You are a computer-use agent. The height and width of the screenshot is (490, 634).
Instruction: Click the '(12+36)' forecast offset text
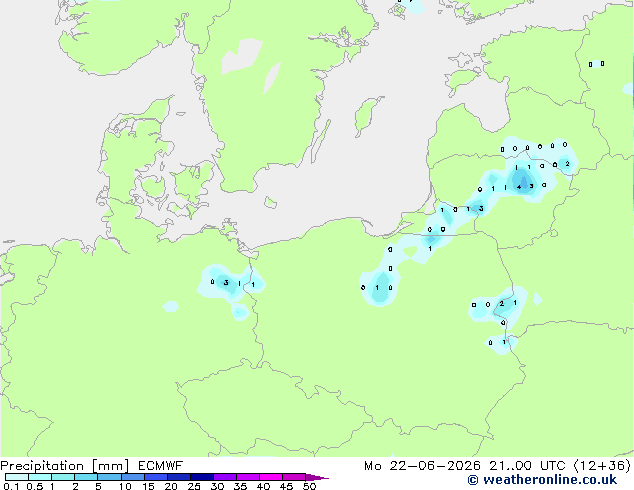pos(602,466)
